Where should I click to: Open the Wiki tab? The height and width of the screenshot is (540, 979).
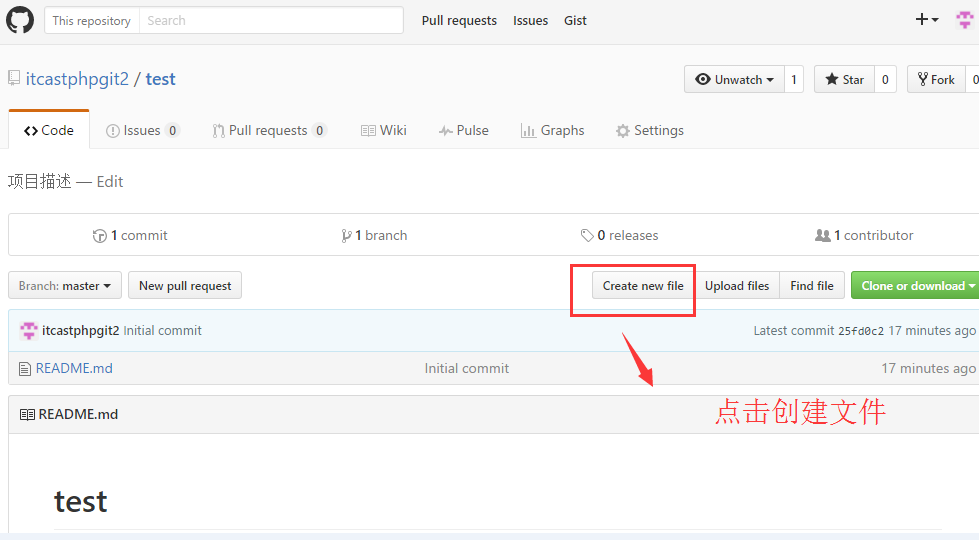[x=383, y=130]
